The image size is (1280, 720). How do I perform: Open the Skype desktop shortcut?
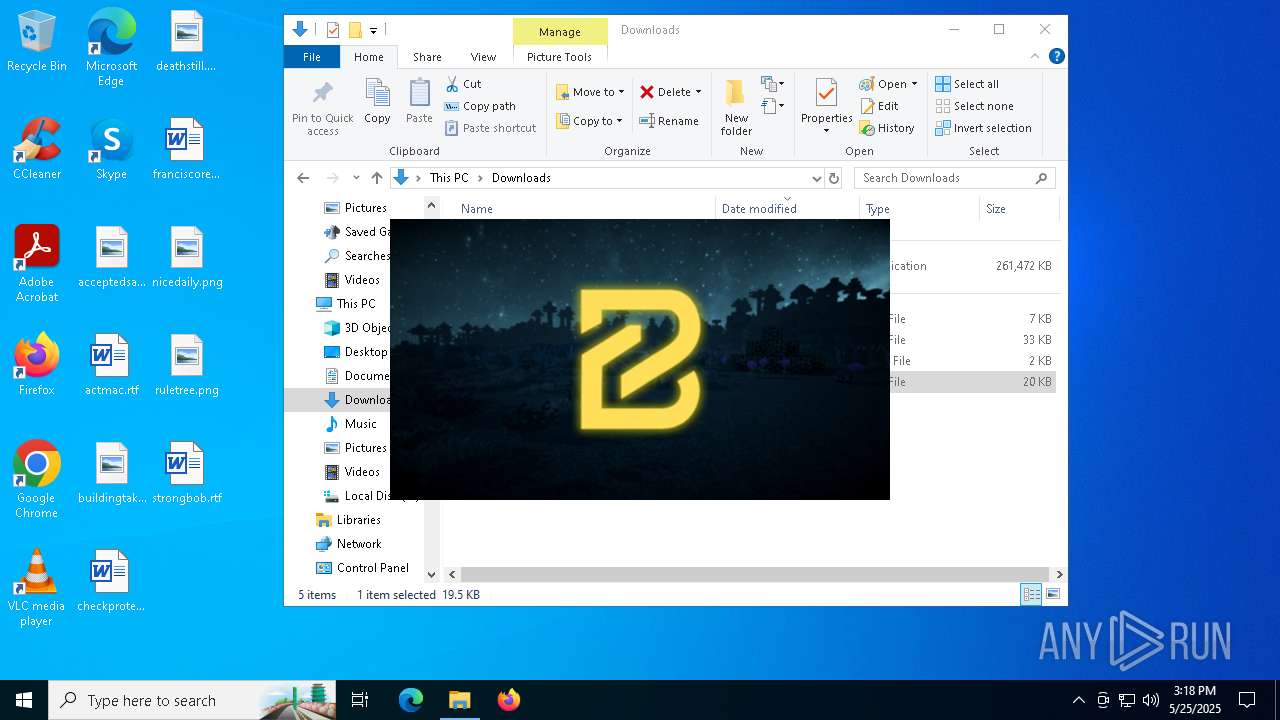coord(111,149)
